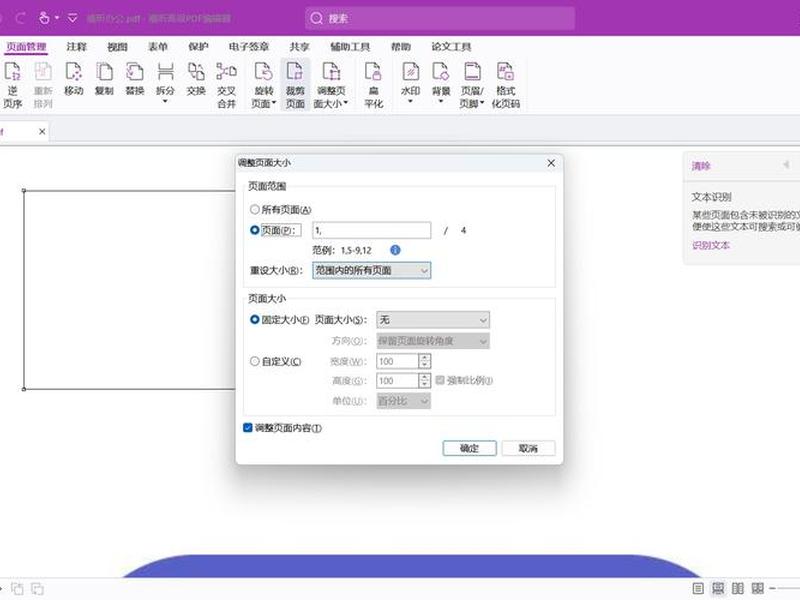Open the 共享 share tab
800x600 pixels.
click(299, 47)
